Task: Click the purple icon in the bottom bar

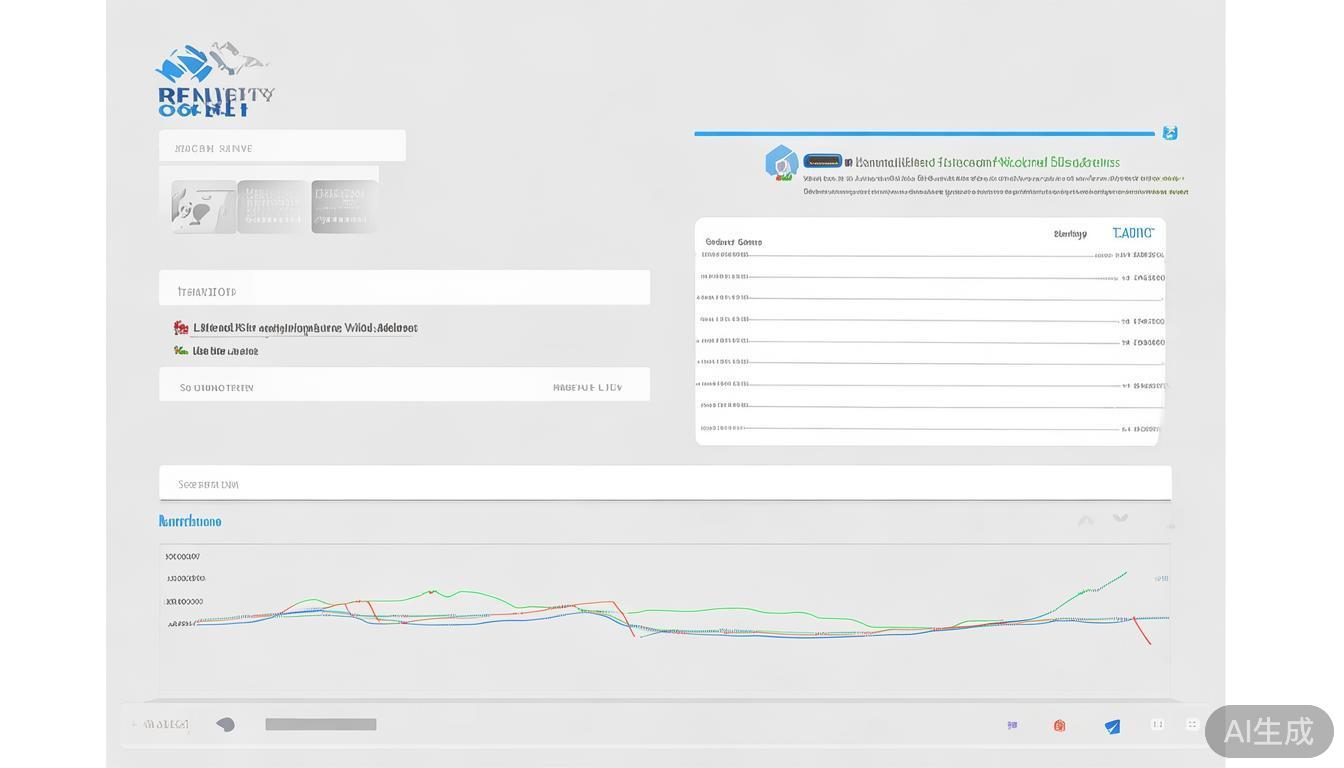Action: [x=1012, y=726]
